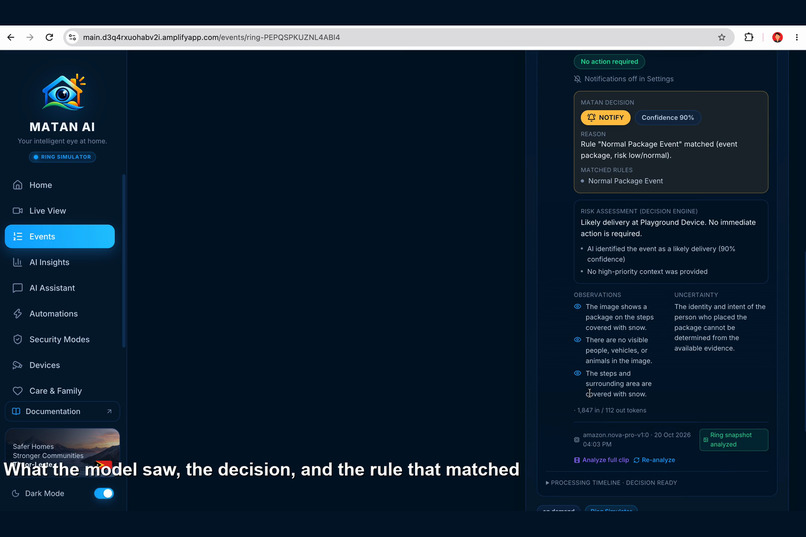Open the Documentation external link
806x537 pixels.
[62, 411]
